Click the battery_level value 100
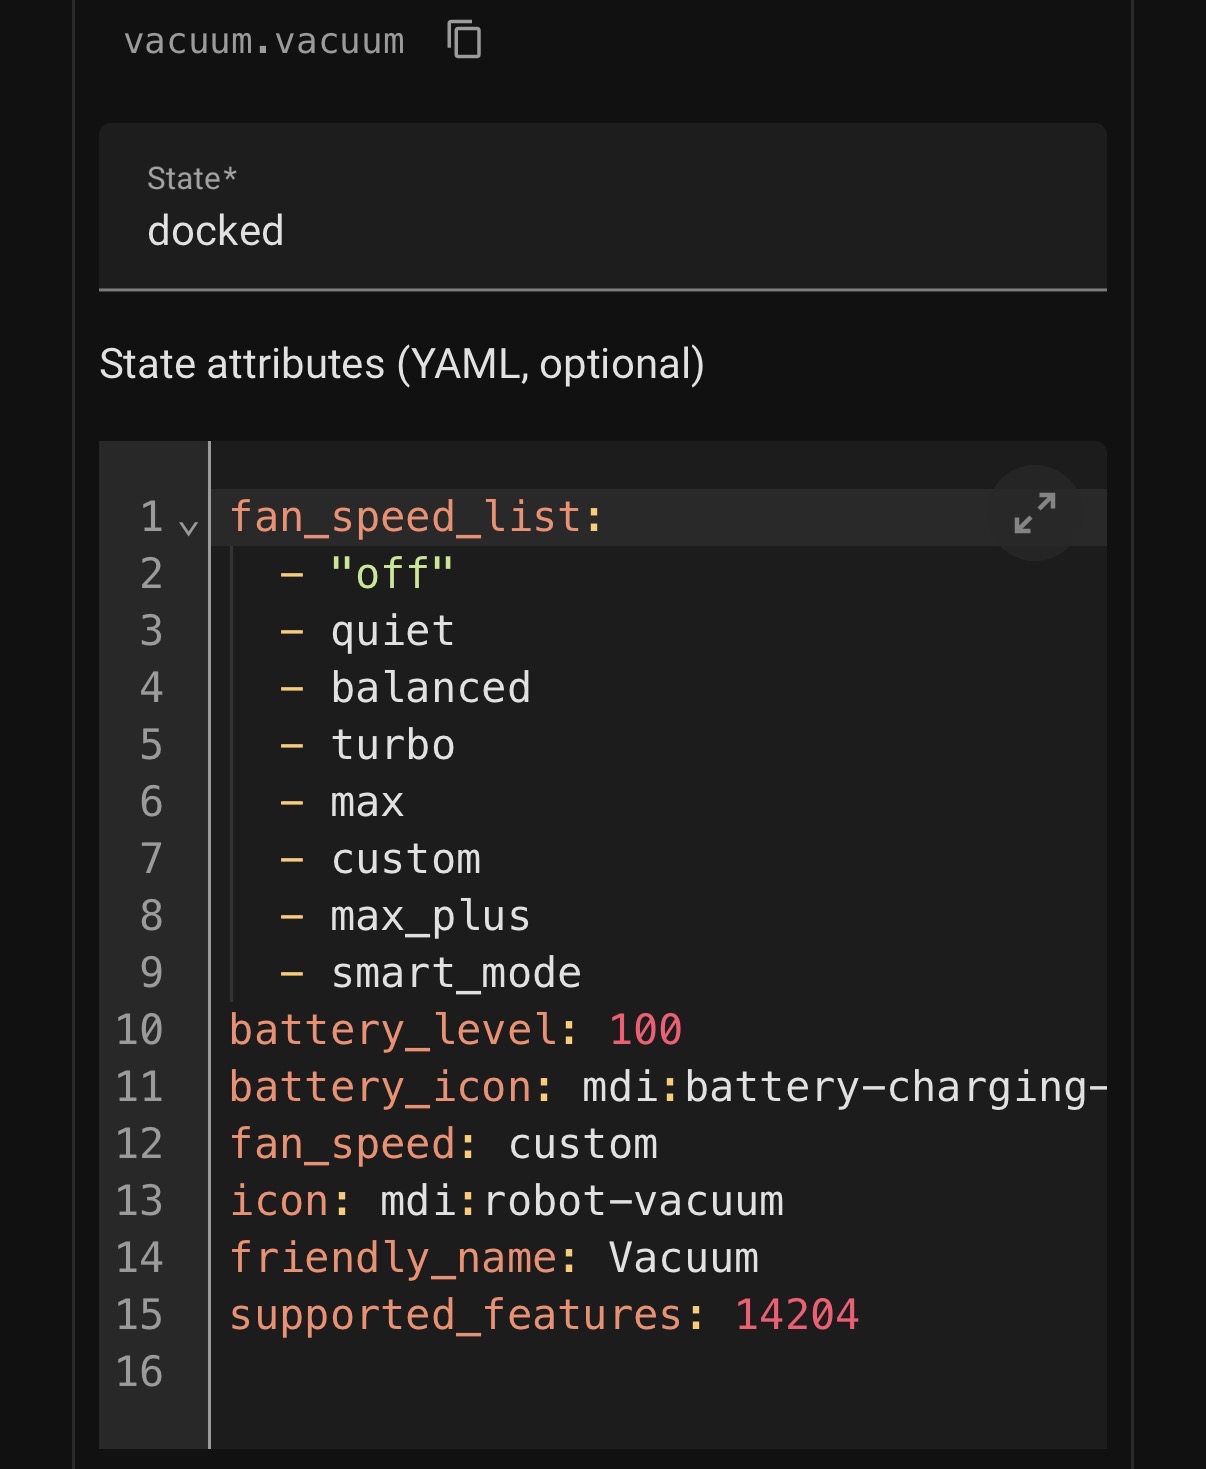 645,1030
